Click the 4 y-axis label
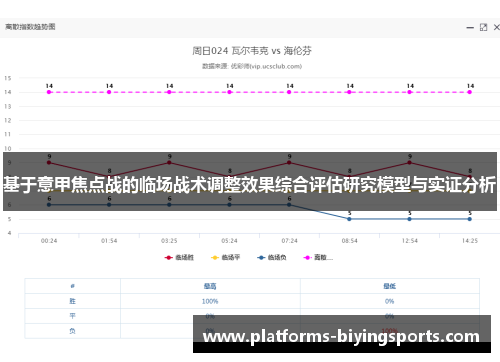Image resolution: width=500 pixels, height=362 pixels. click(x=9, y=233)
